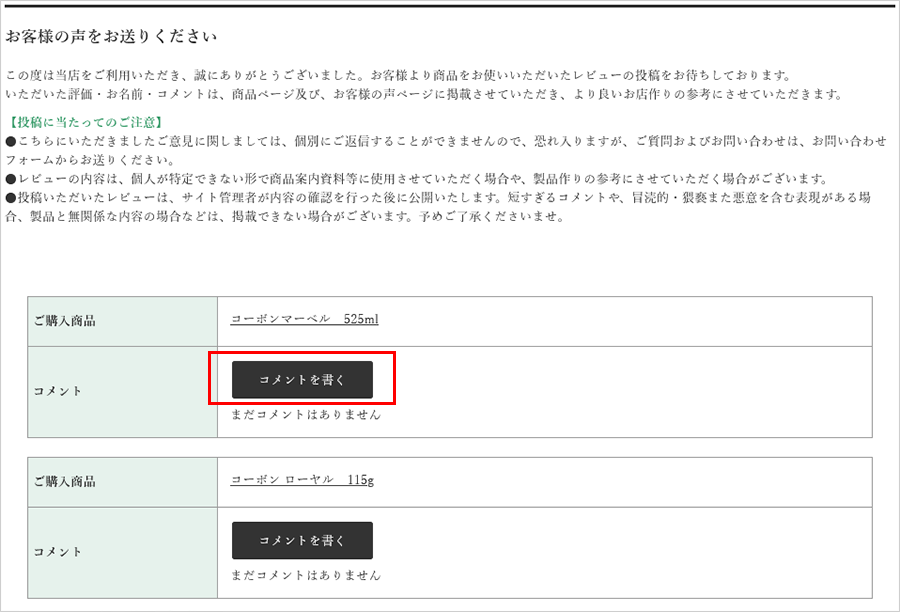The width and height of the screenshot is (900, 612).
Task: Click the paragraph starting この度は当店をご利用いただき
Action: (x=399, y=75)
